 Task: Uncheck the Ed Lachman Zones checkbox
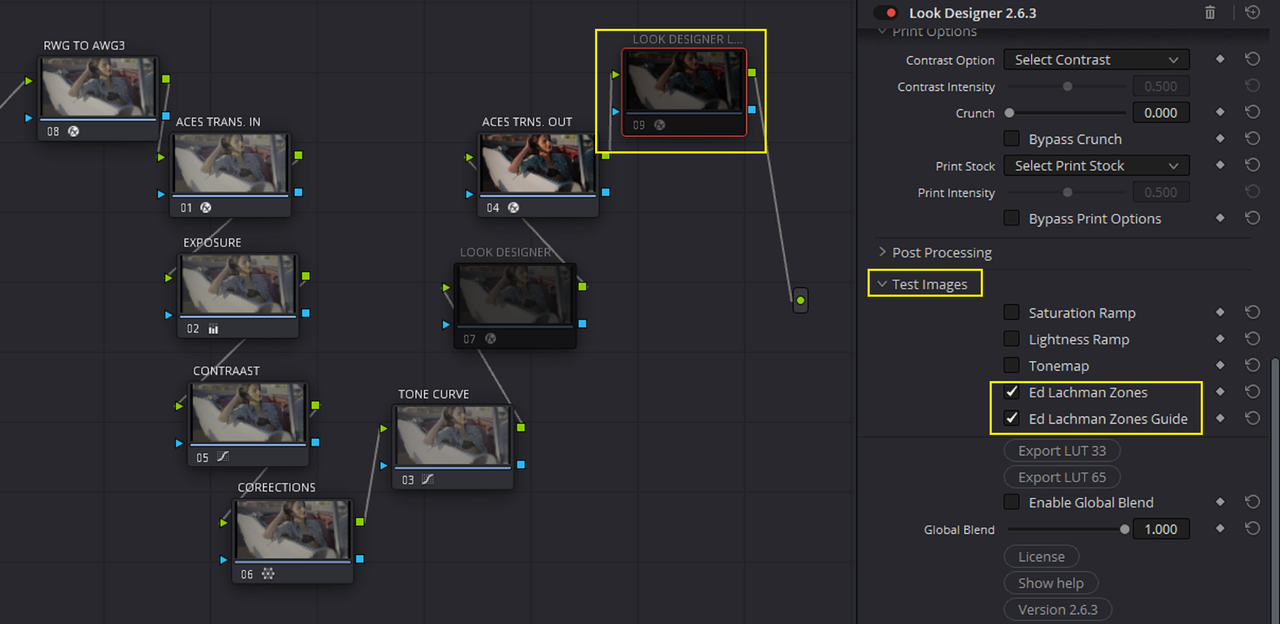coord(1012,392)
